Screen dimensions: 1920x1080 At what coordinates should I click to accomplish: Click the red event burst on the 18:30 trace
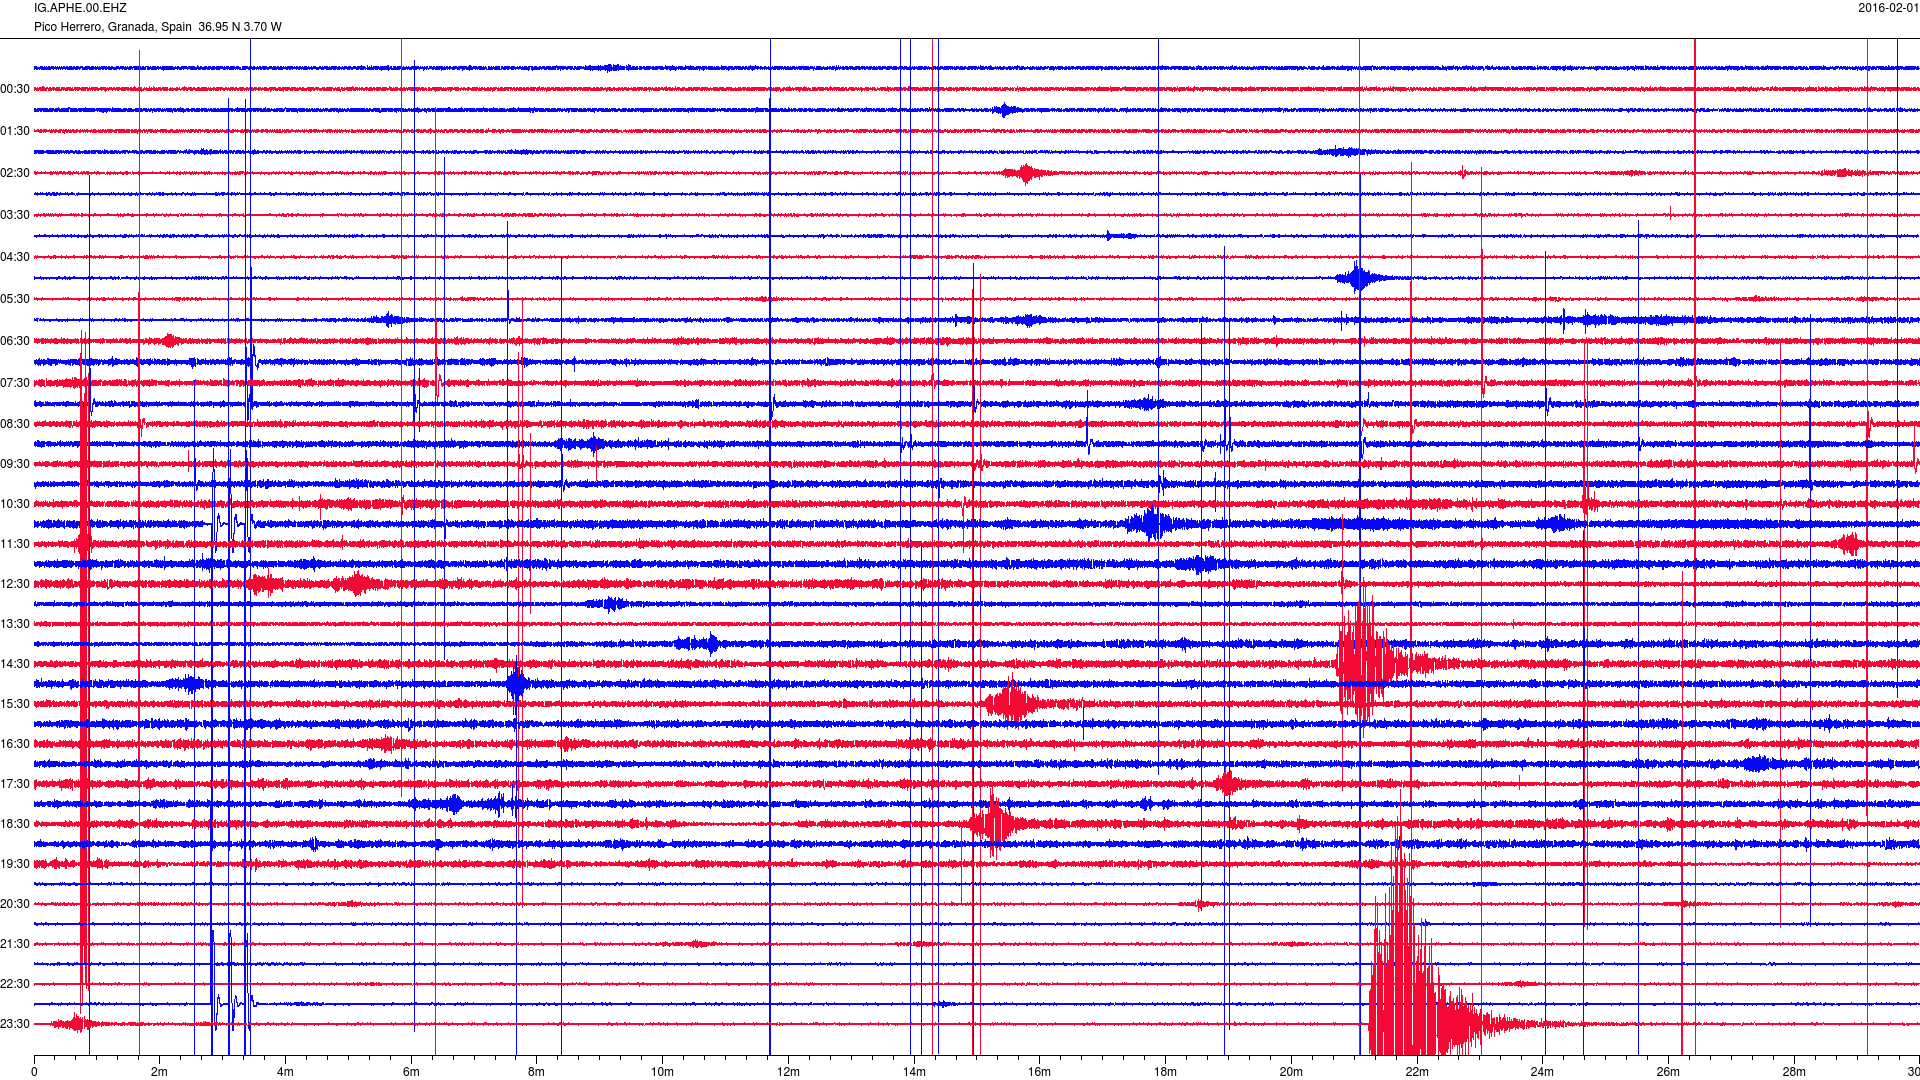[995, 824]
